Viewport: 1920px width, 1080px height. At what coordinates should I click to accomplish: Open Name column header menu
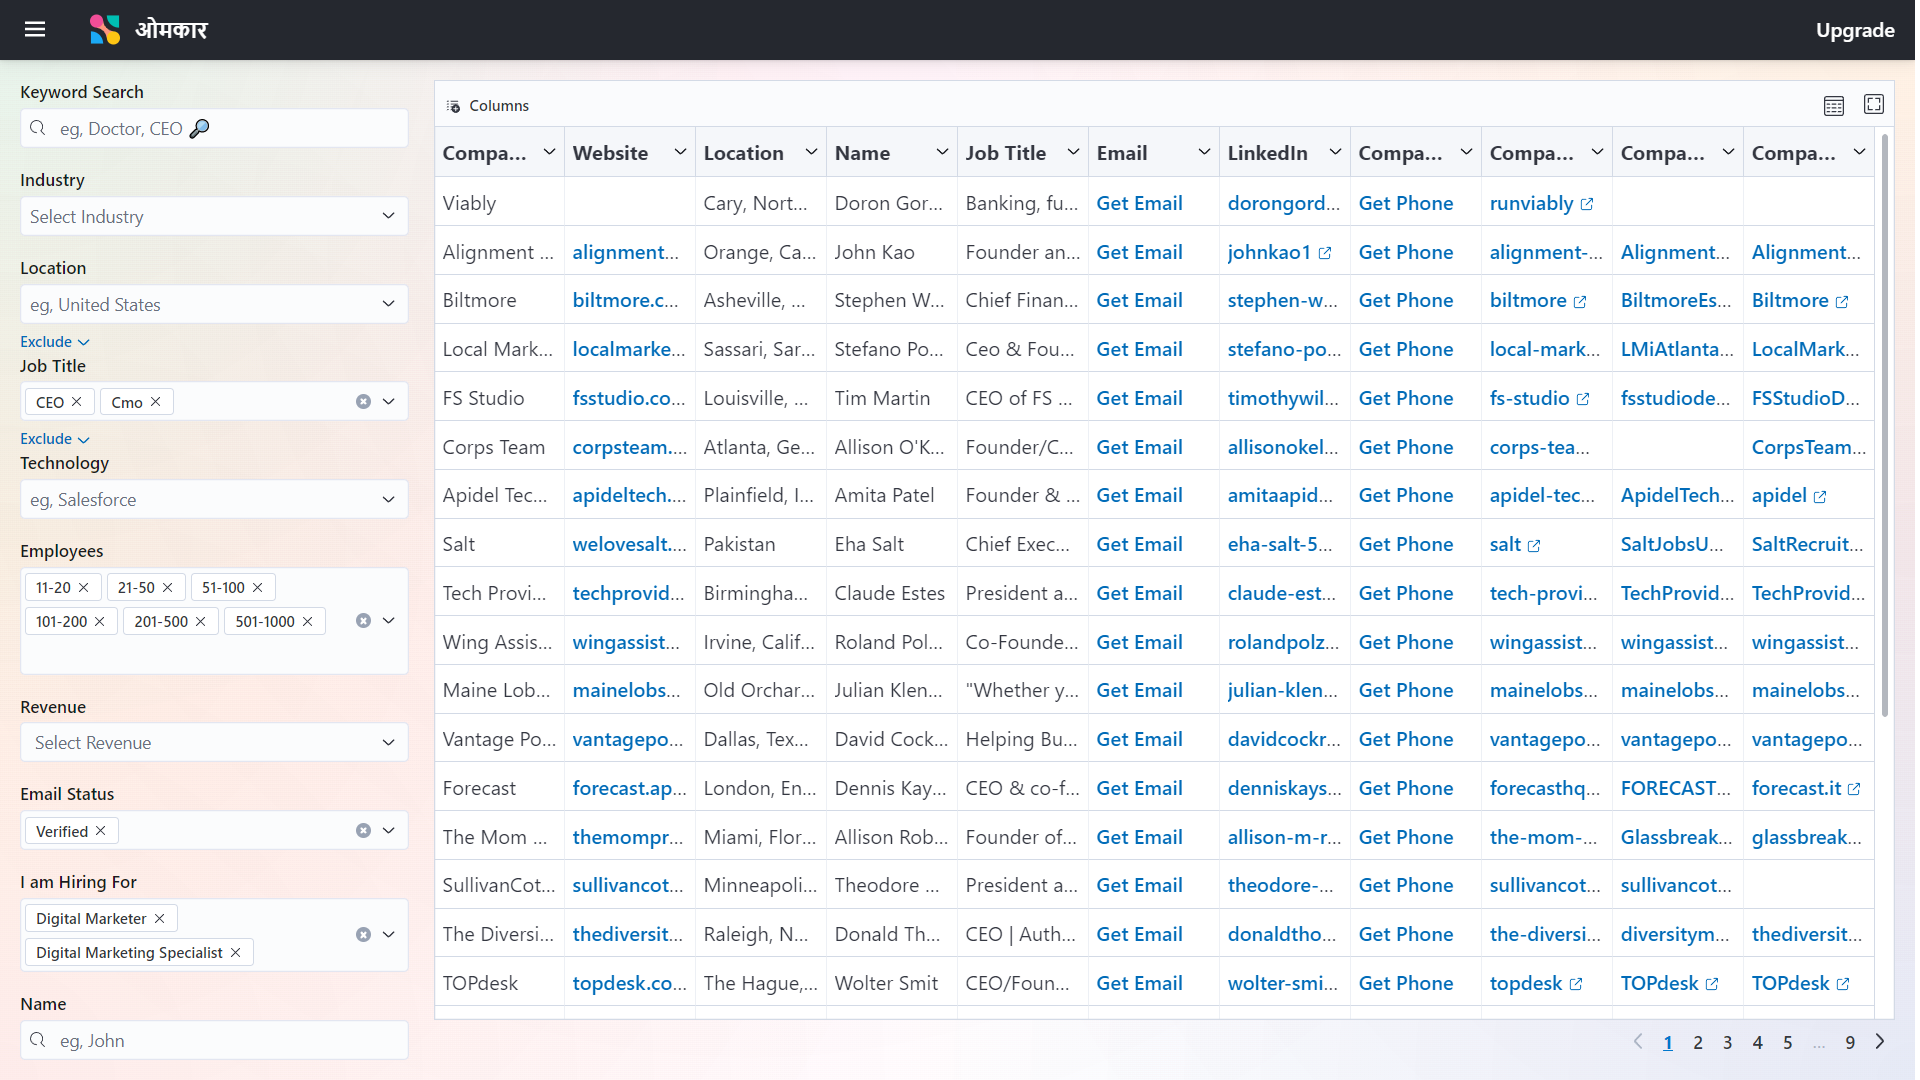(x=942, y=152)
